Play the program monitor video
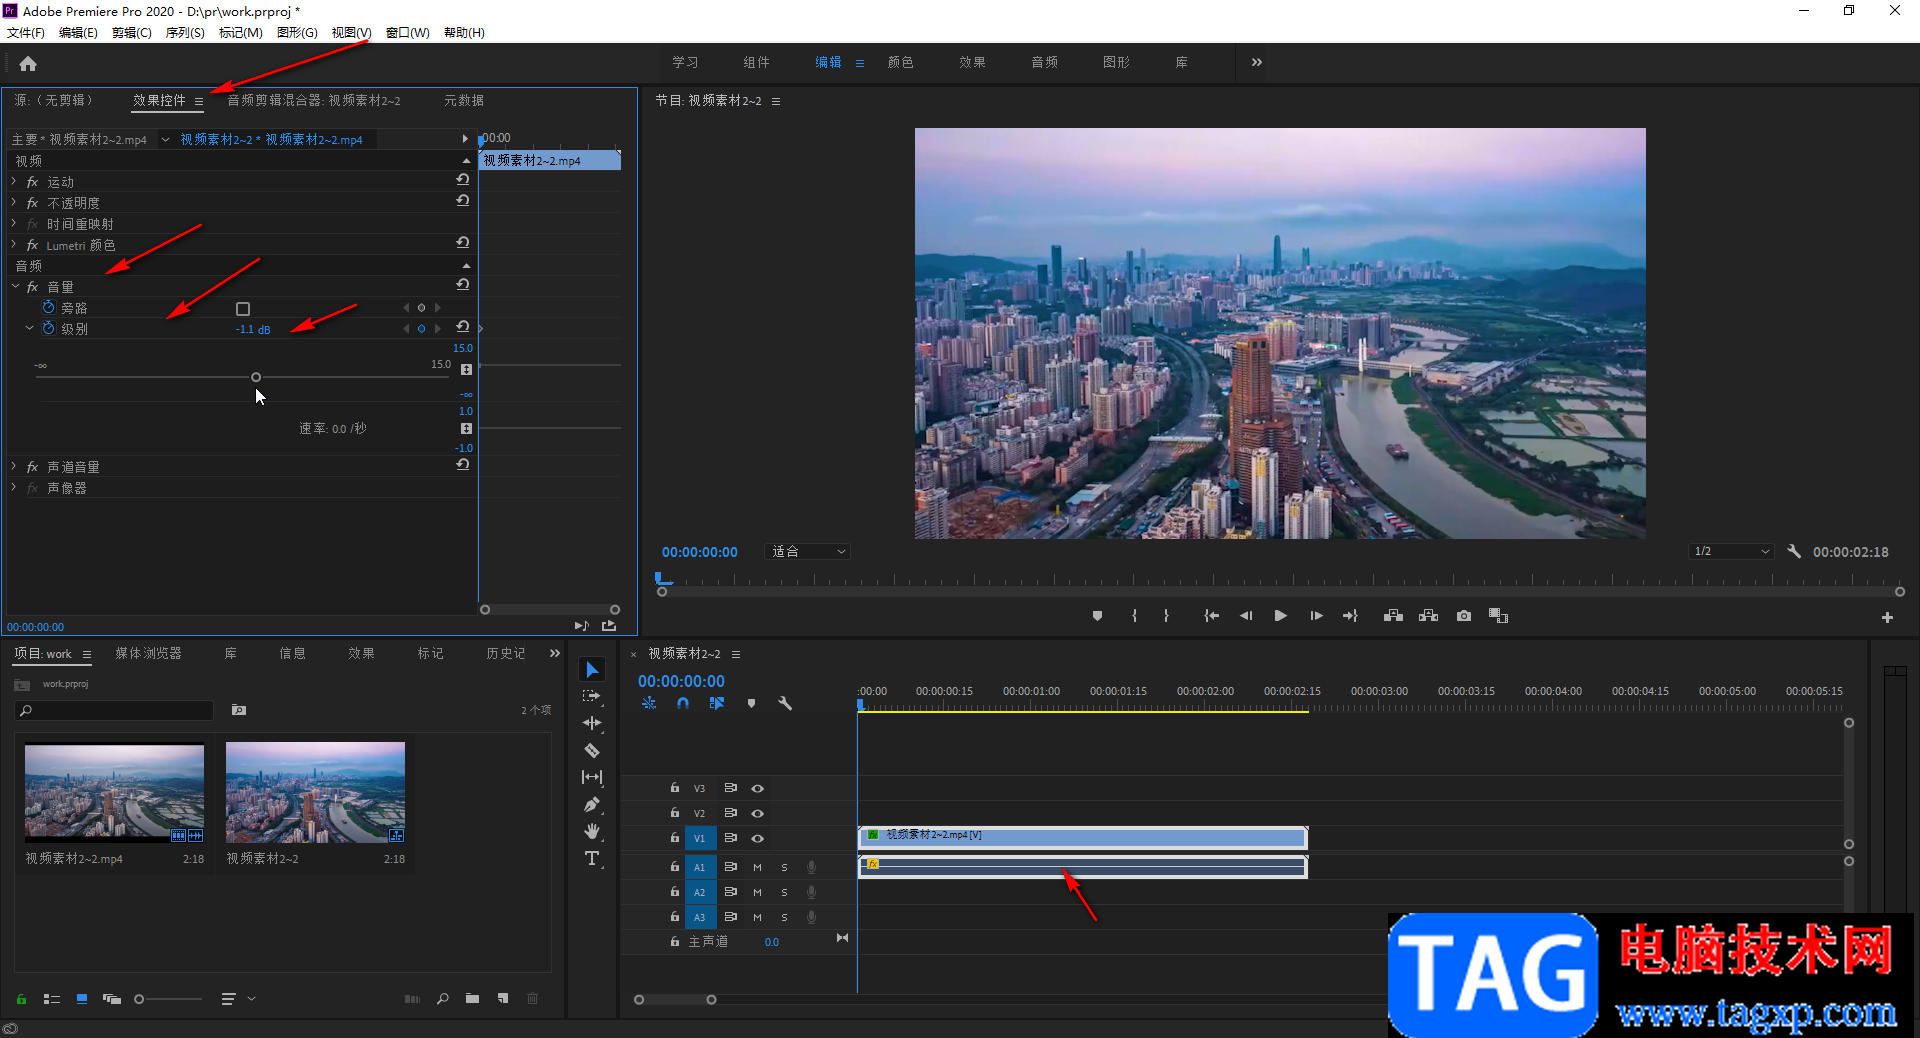1920x1038 pixels. point(1280,616)
